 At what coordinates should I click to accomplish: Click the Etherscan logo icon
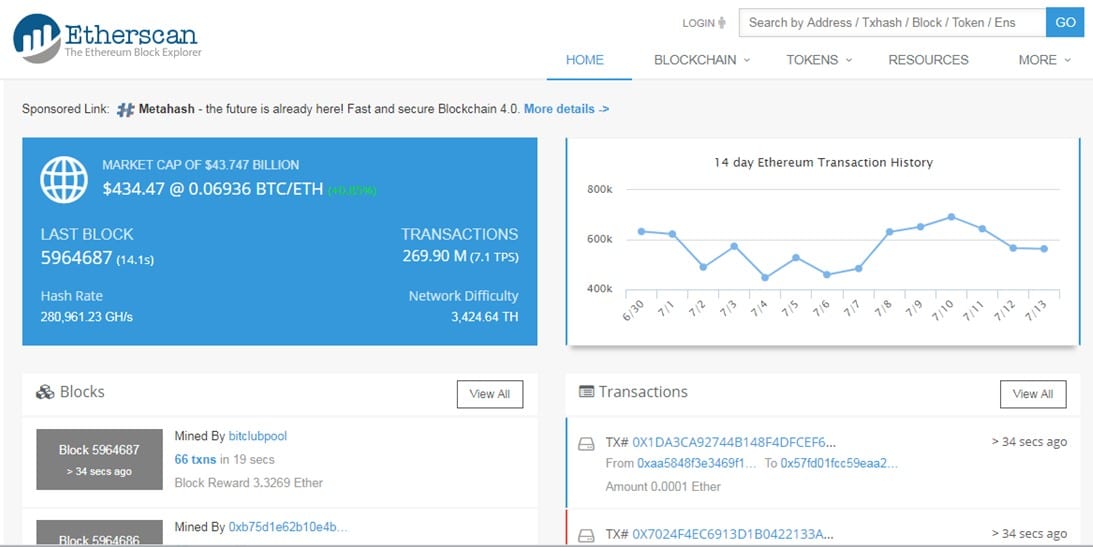tap(36, 38)
